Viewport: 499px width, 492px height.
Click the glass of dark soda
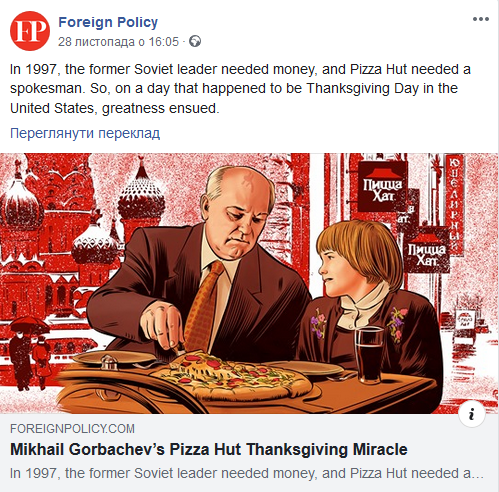tap(369, 354)
